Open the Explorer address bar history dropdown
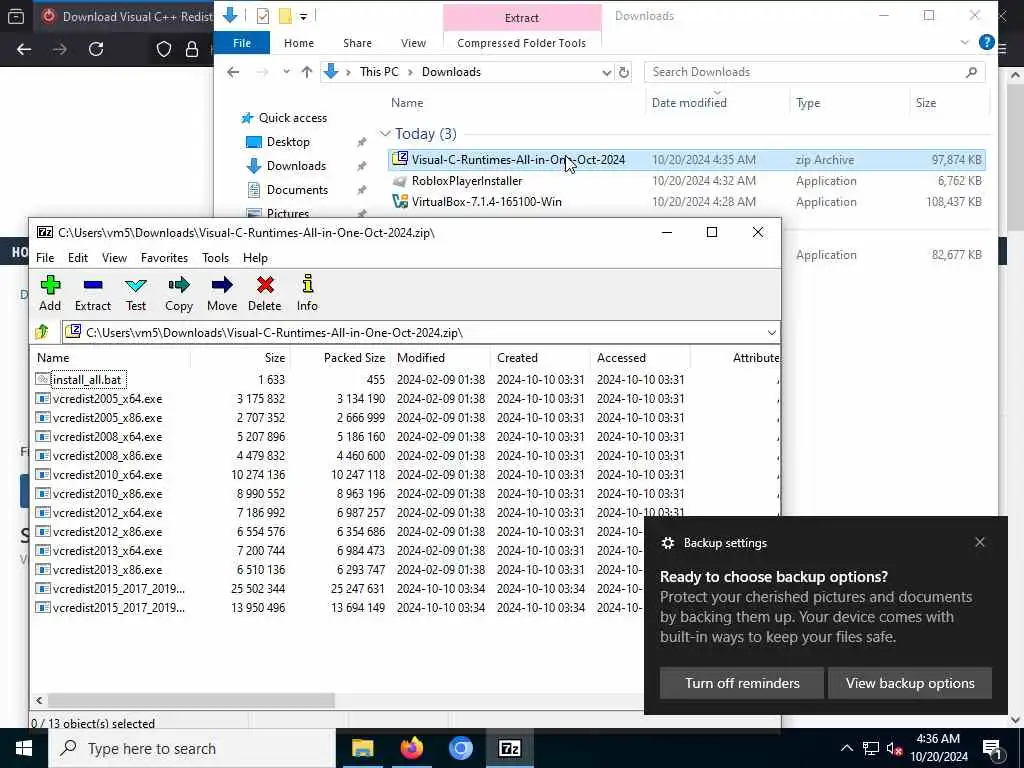 [x=607, y=72]
